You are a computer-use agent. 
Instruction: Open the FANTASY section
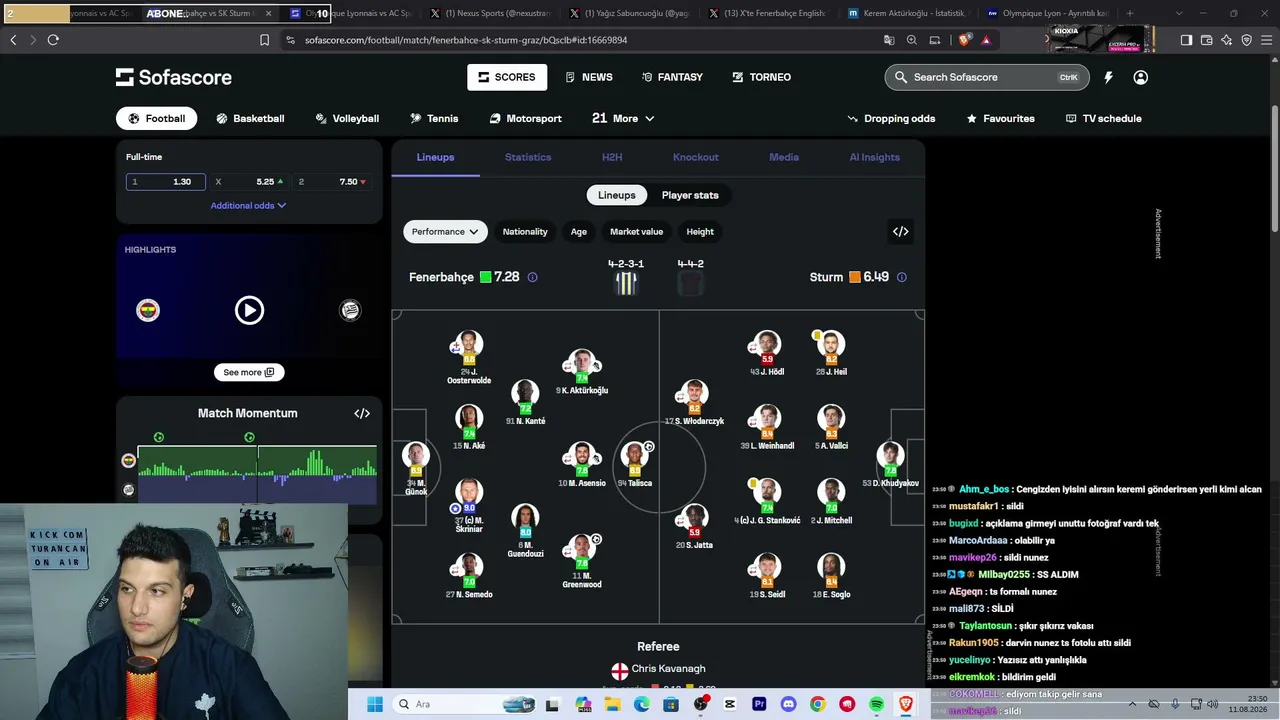[672, 77]
